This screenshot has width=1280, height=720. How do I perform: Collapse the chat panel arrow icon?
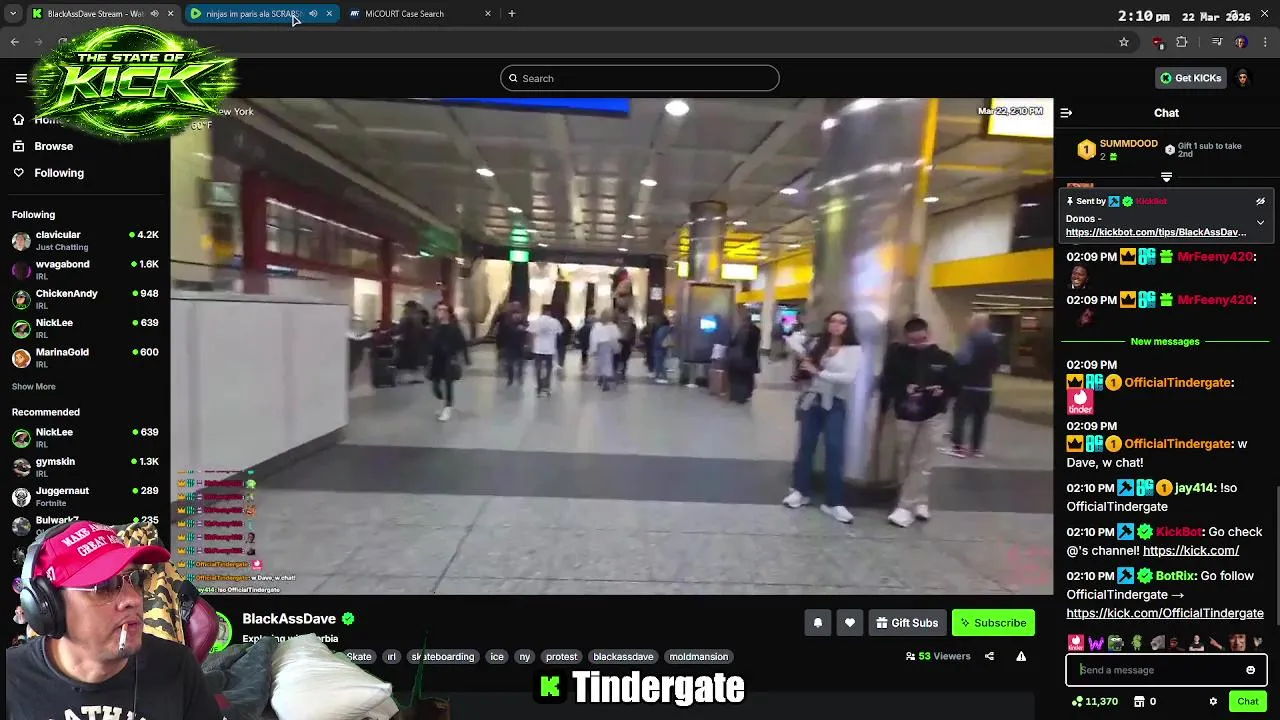[1066, 113]
